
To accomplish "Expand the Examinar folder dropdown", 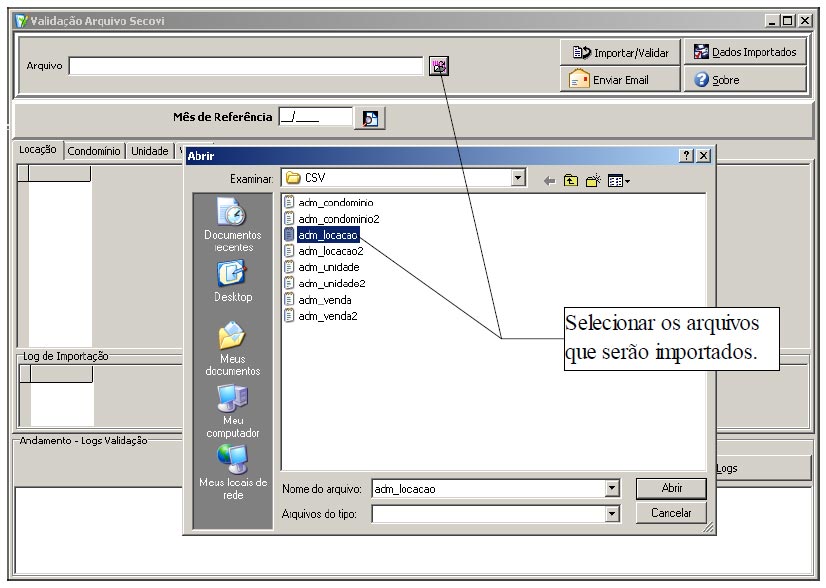I will [x=518, y=178].
